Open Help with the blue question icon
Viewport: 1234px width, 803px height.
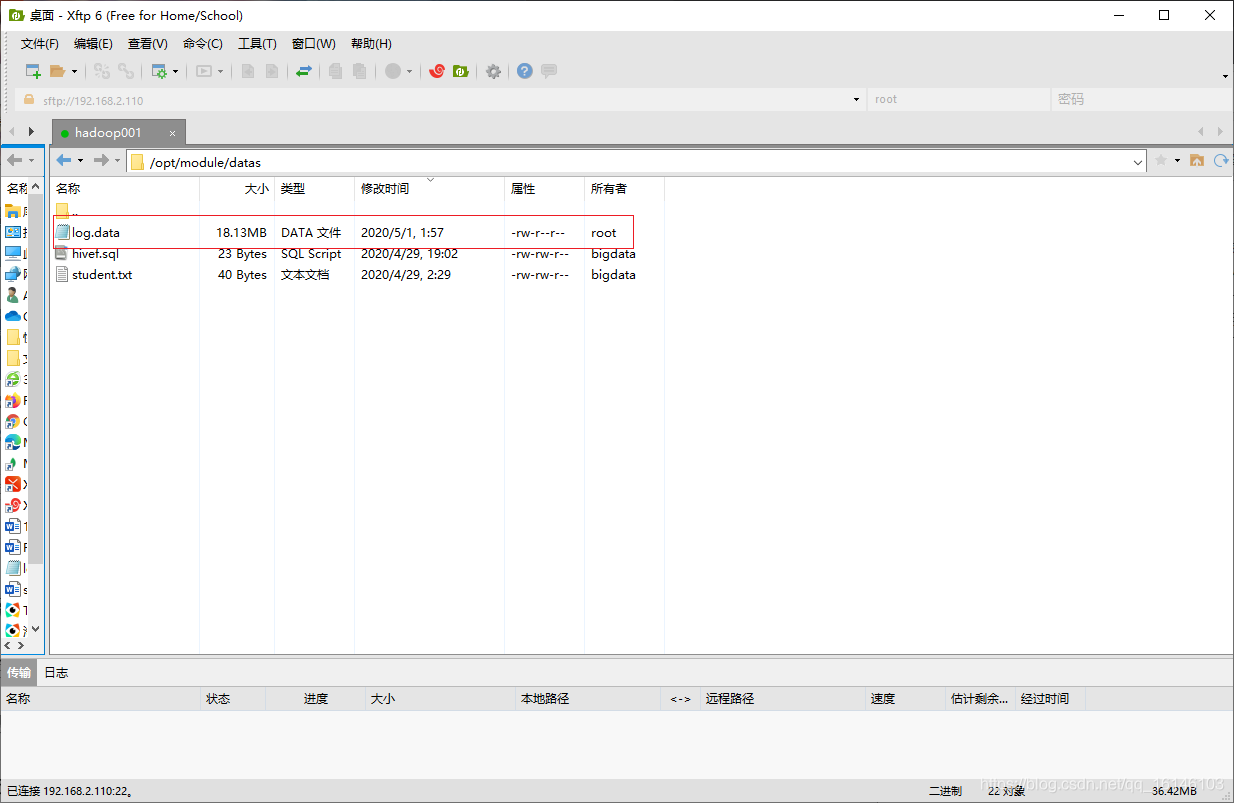click(x=525, y=71)
